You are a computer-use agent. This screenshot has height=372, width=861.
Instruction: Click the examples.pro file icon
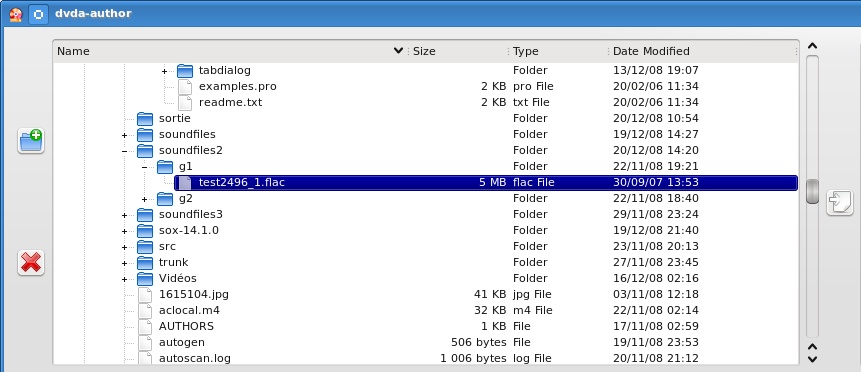185,86
